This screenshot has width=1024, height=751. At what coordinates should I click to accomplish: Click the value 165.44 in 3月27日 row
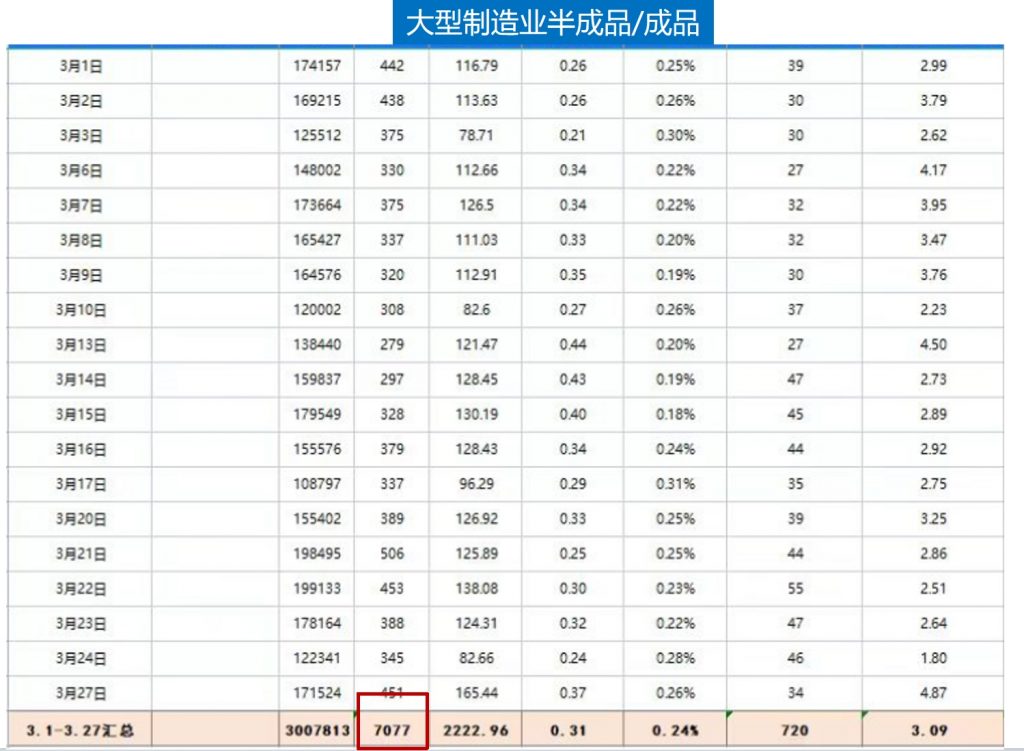(477, 693)
